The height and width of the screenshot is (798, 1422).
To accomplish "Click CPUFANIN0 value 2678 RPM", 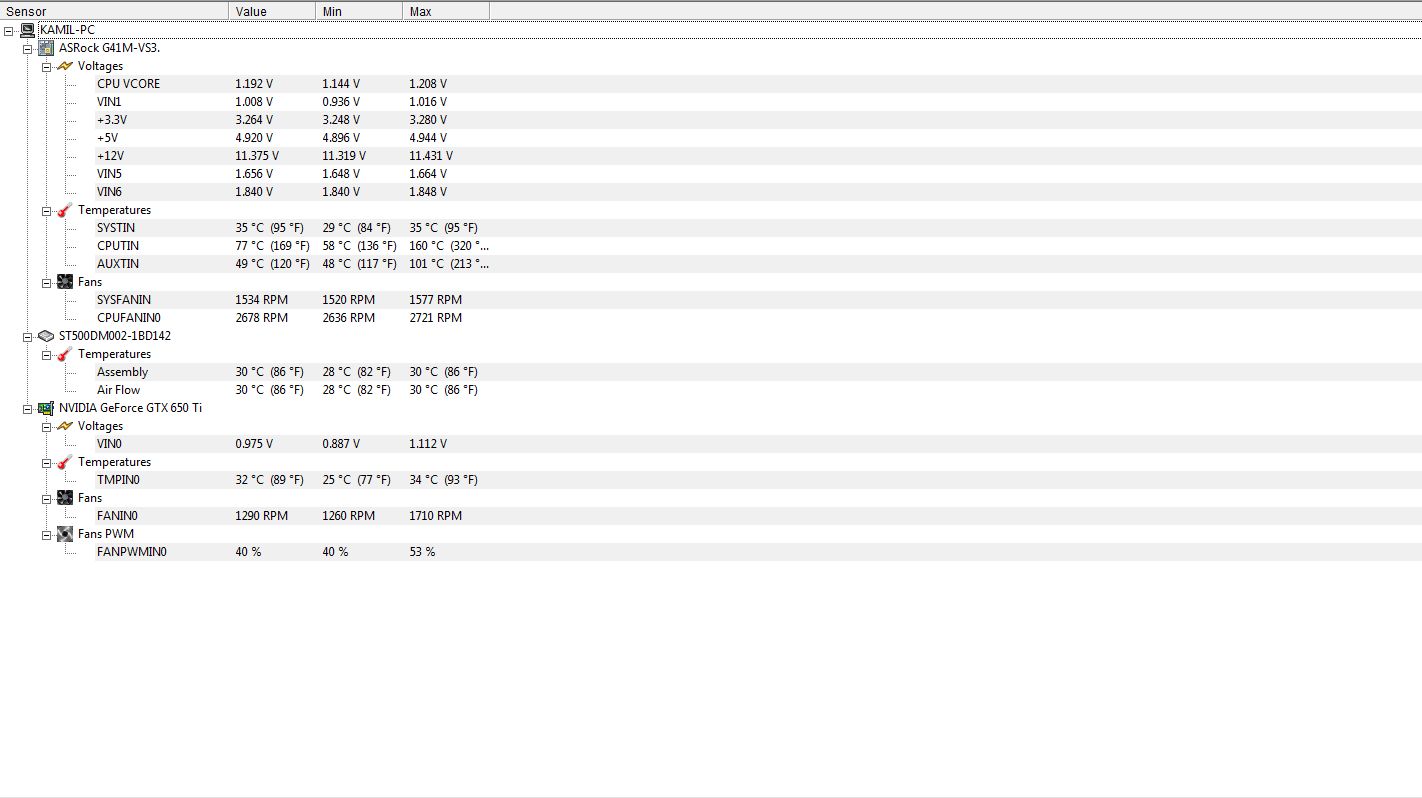I will (261, 318).
